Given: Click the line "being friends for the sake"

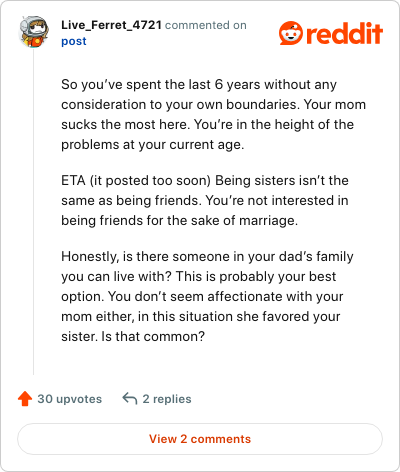Looking at the screenshot, I should point(179,220).
